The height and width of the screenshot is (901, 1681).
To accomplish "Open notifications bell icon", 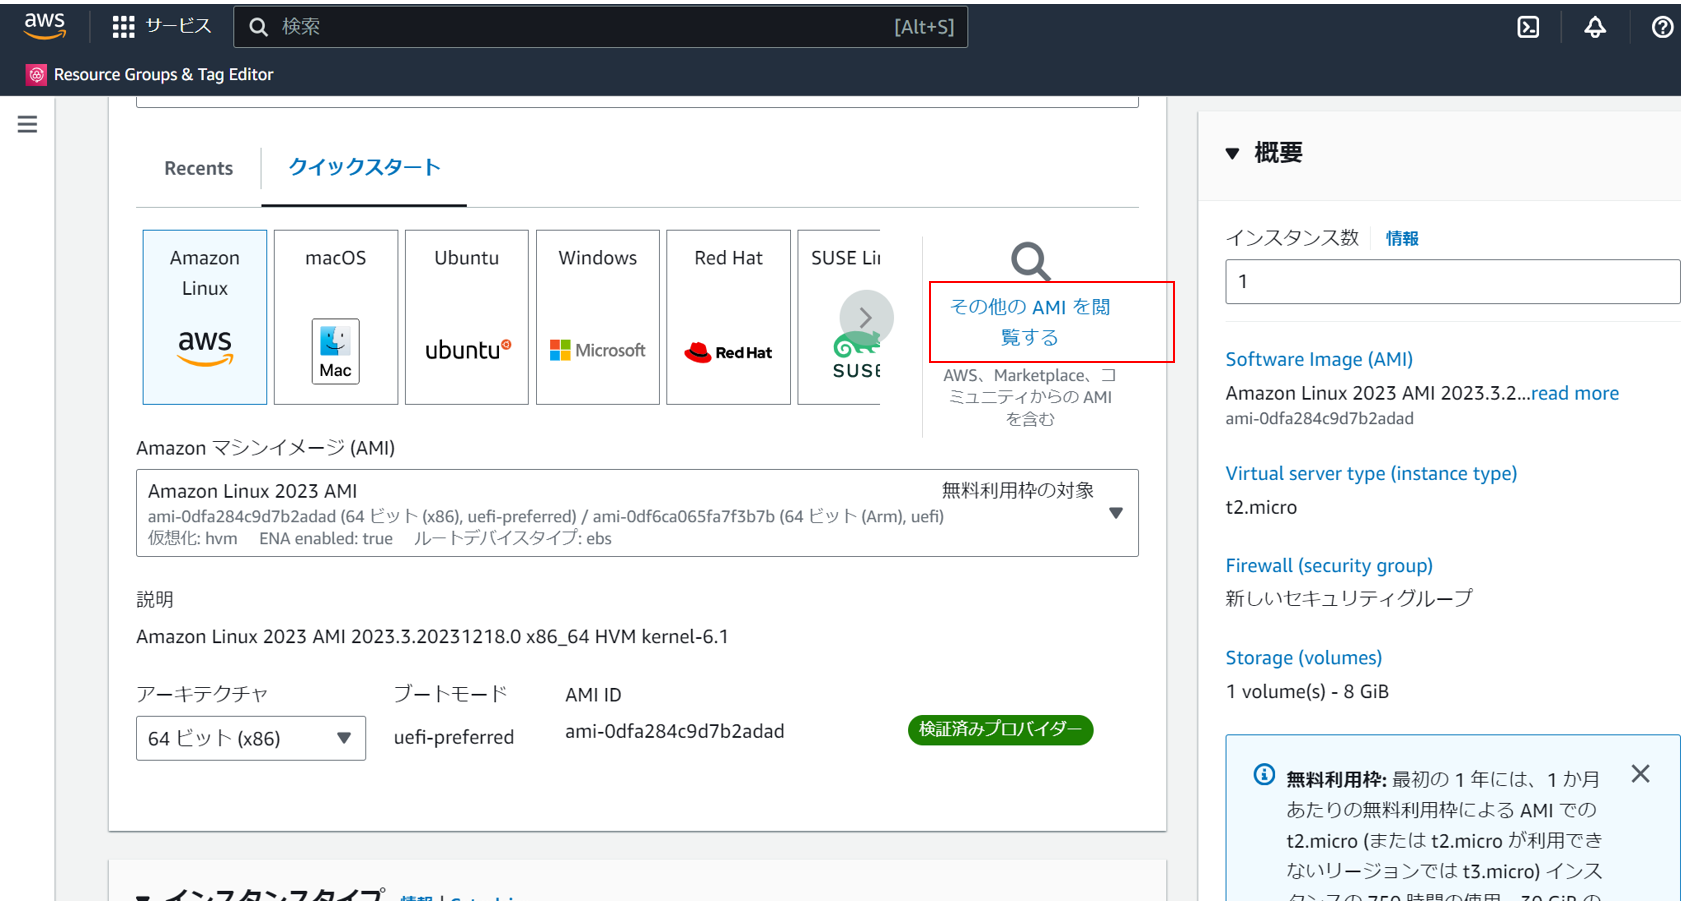I will (x=1595, y=27).
